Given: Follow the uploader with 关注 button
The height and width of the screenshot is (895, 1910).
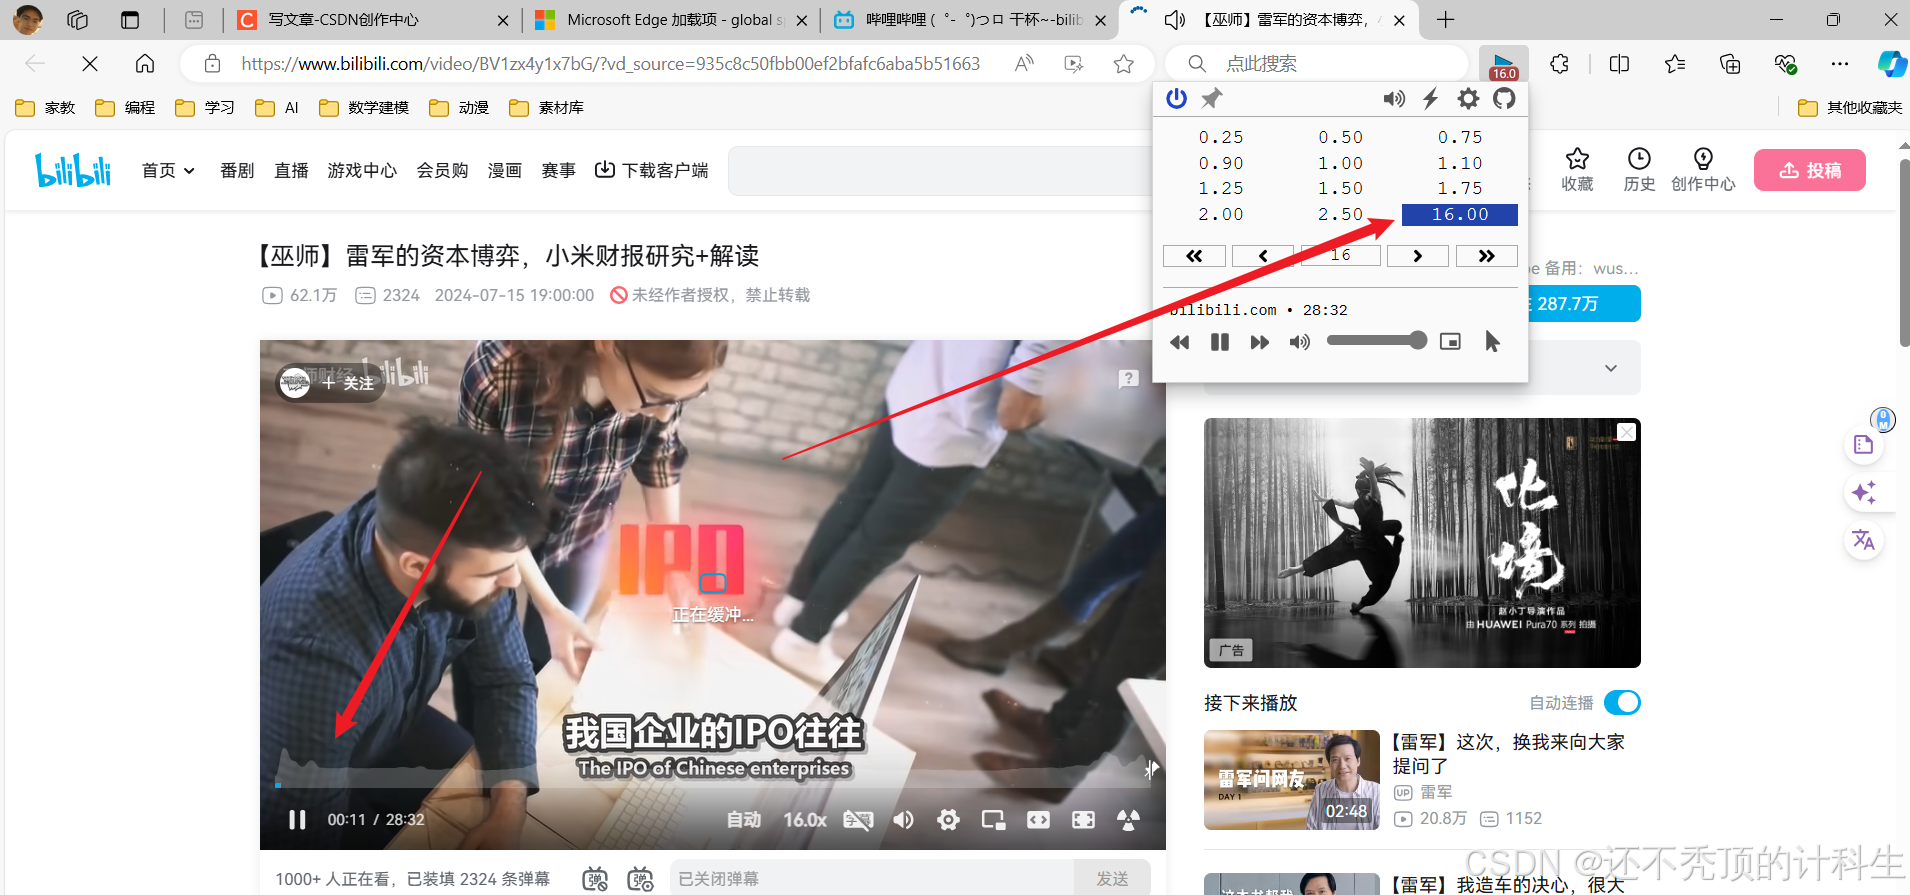Looking at the screenshot, I should click(x=347, y=383).
